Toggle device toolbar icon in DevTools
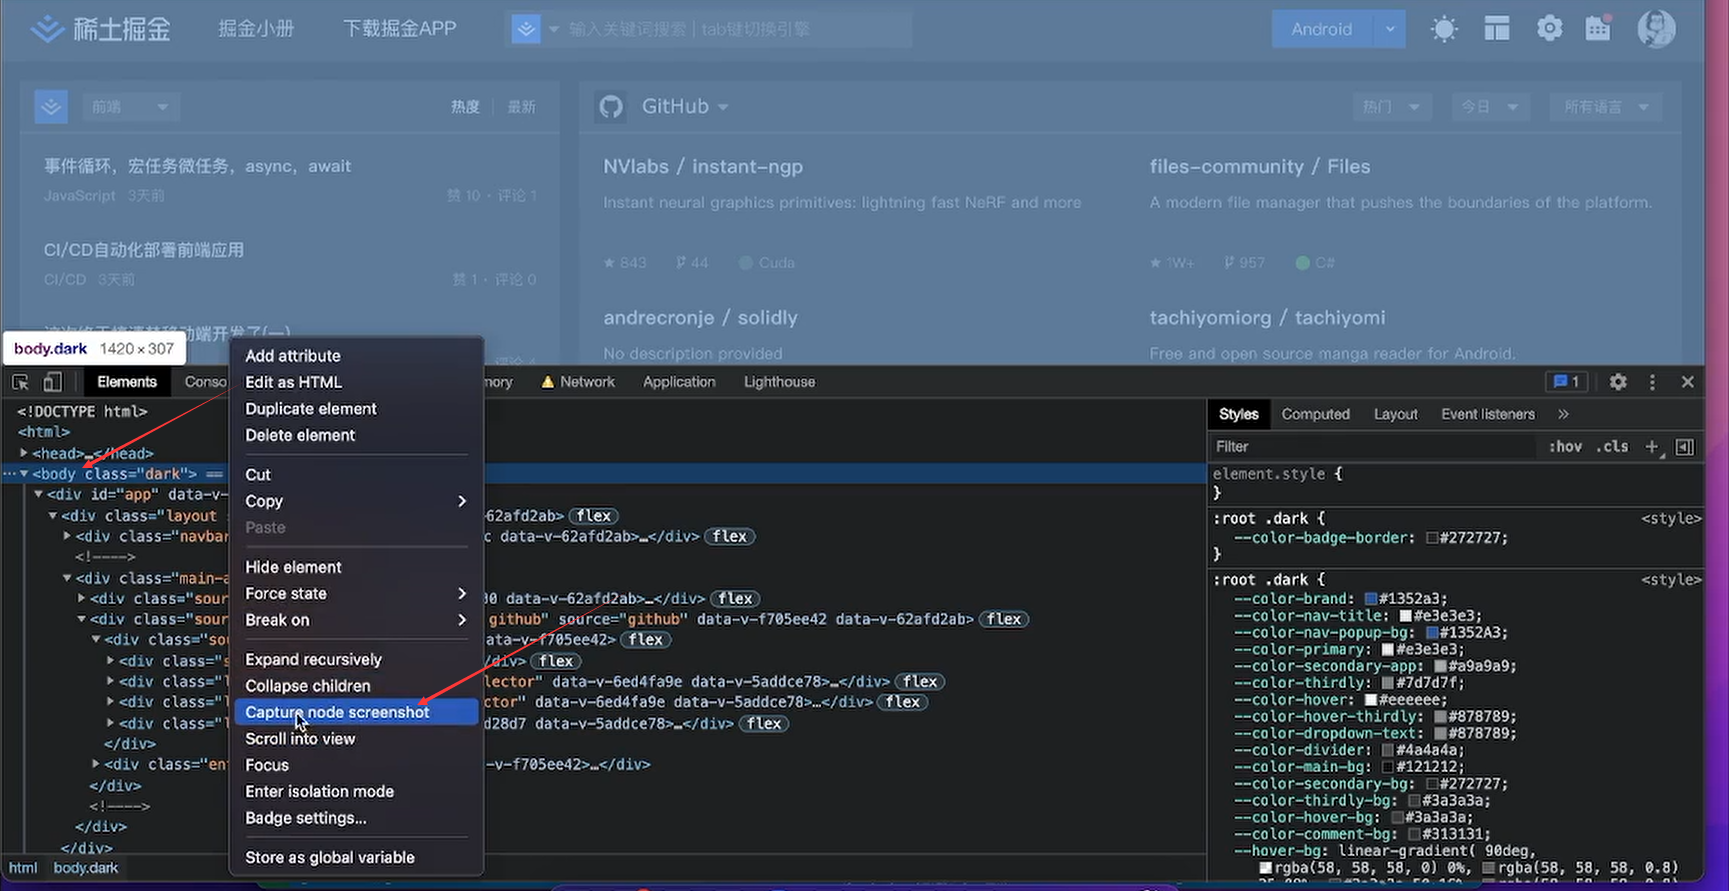 click(52, 382)
